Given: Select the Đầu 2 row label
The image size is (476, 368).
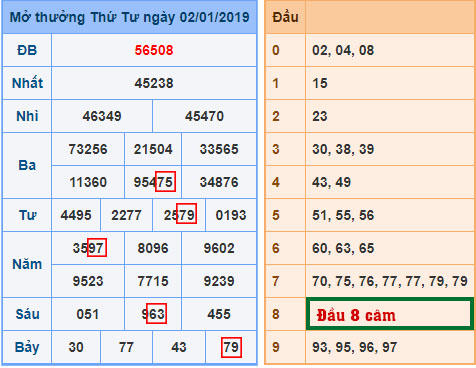Looking at the screenshot, I should (276, 116).
